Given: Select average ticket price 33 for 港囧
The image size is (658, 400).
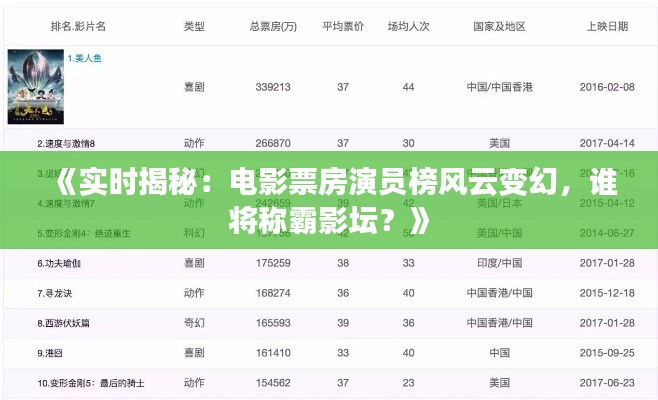Looking at the screenshot, I should pyautogui.click(x=343, y=353).
